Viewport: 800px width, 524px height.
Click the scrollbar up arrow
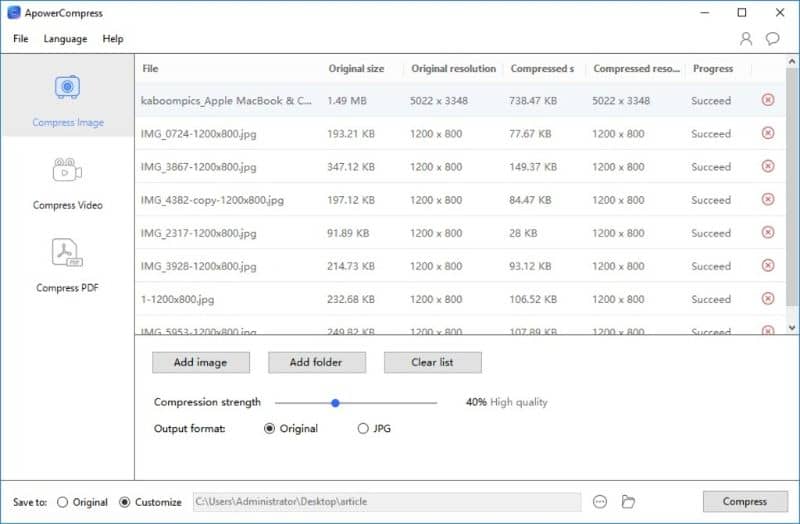792,61
